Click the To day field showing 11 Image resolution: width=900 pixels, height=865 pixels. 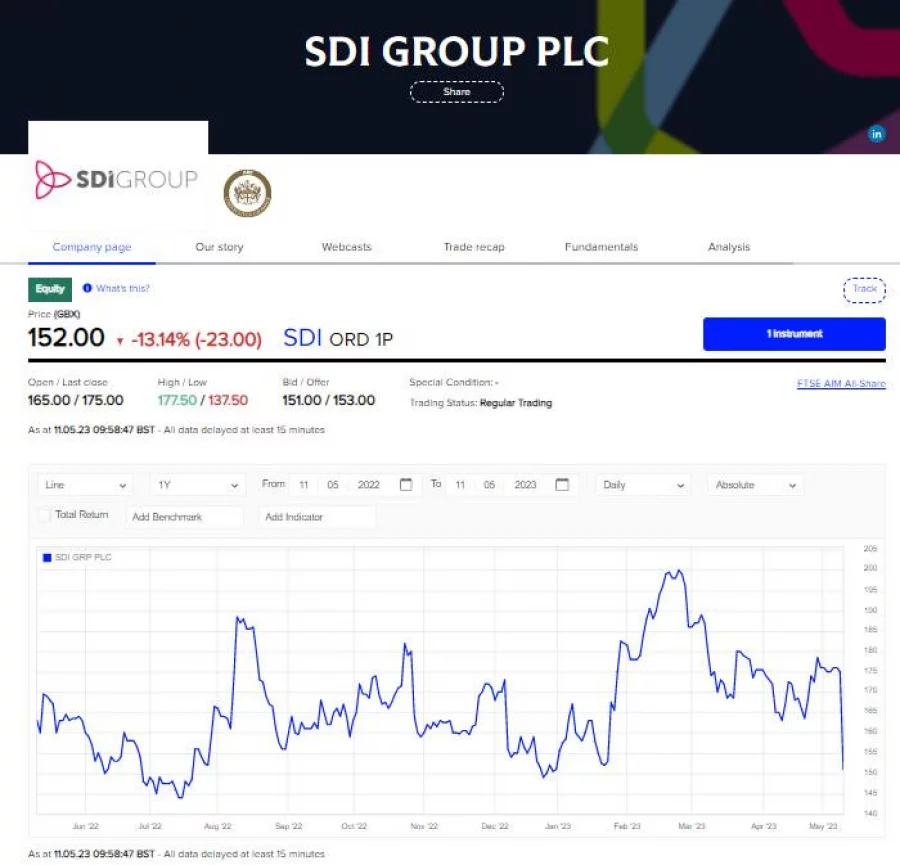tap(460, 485)
